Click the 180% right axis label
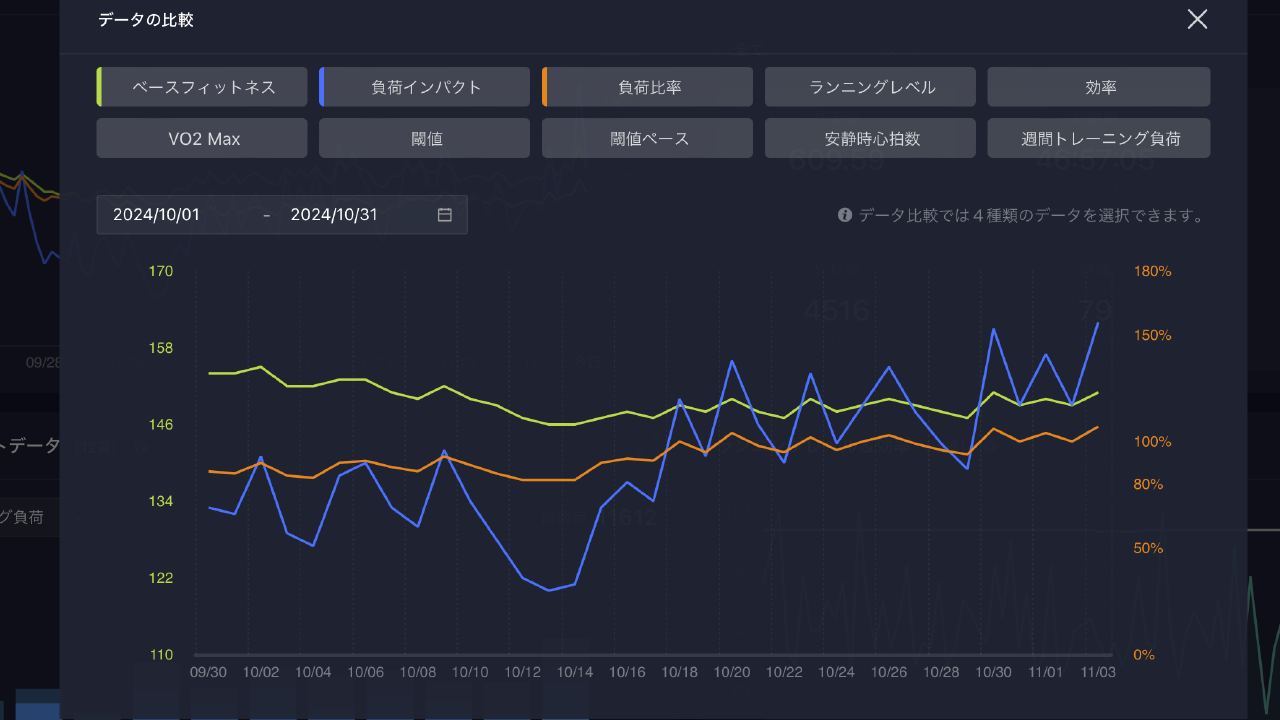The width and height of the screenshot is (1280, 720). (x=1152, y=272)
